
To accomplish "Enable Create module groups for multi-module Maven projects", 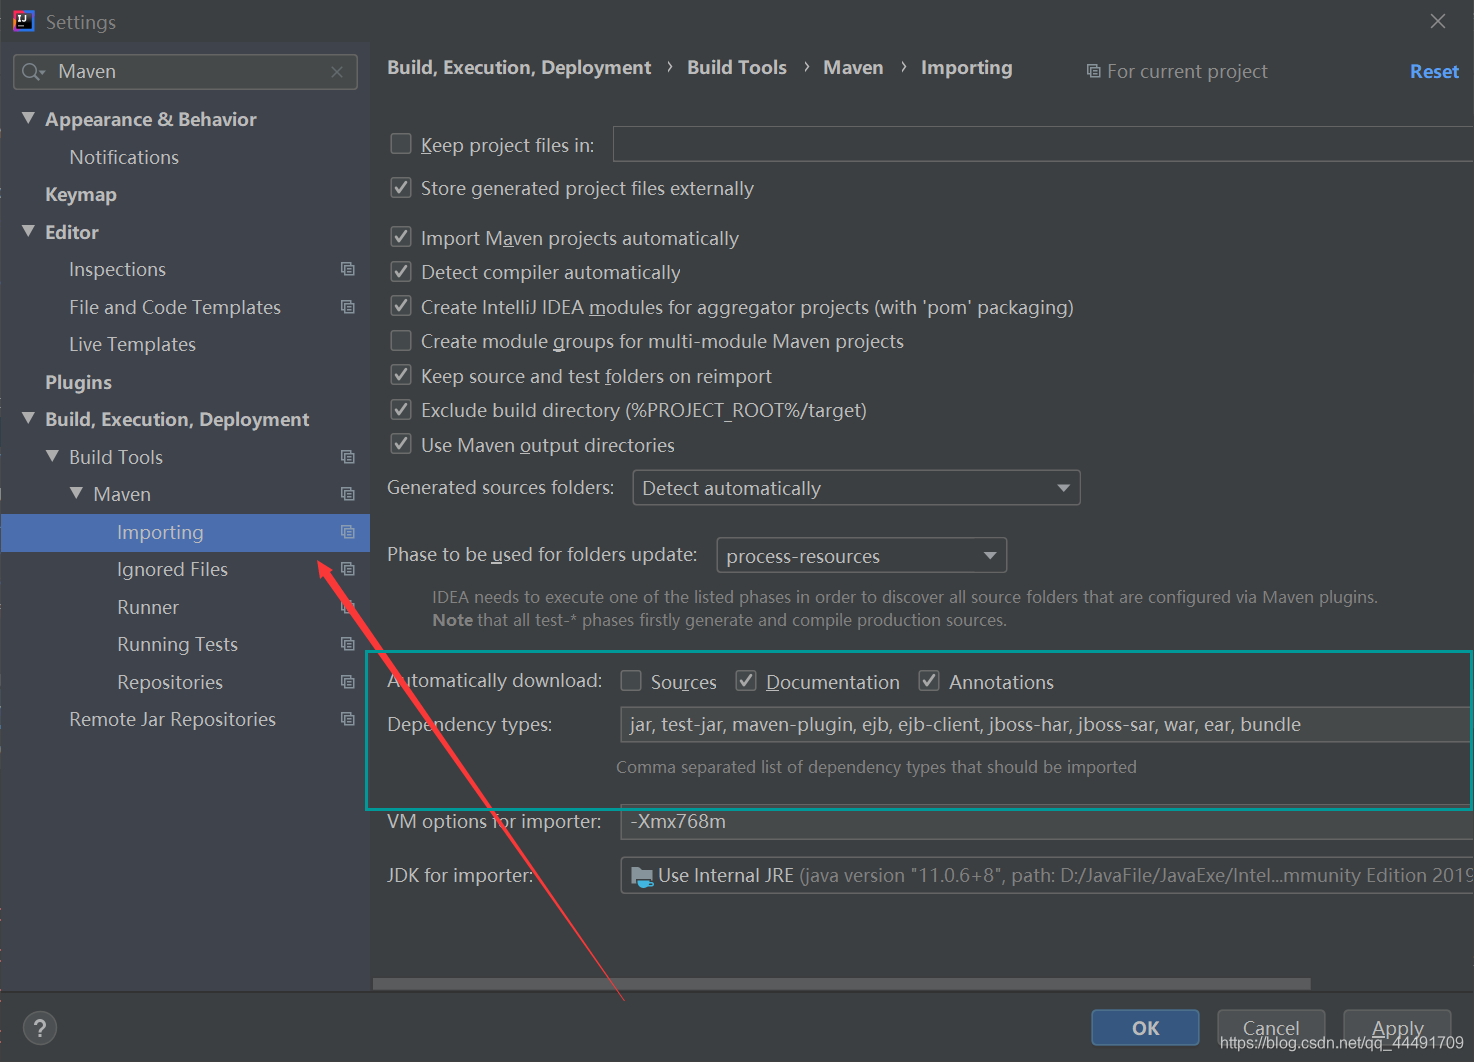I will click(401, 341).
